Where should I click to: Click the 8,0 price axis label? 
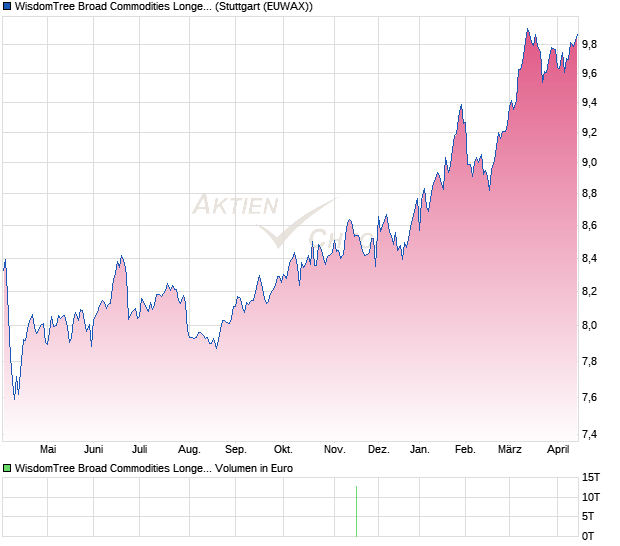pos(590,326)
